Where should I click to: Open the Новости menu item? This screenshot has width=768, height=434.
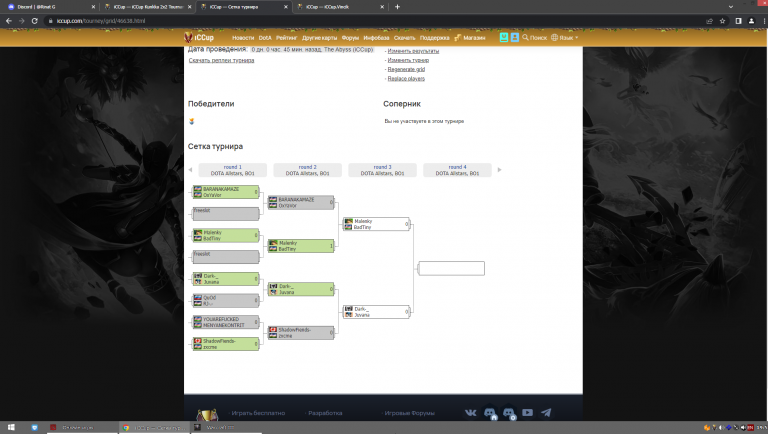coord(243,38)
